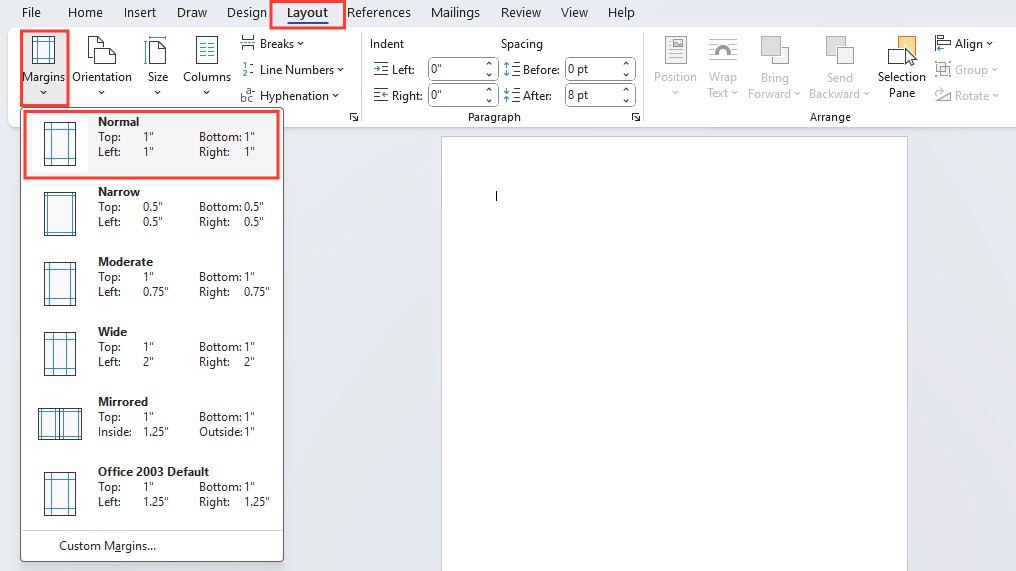The width and height of the screenshot is (1016, 571).
Task: Choose the Mirrored margins preset
Action: point(152,424)
